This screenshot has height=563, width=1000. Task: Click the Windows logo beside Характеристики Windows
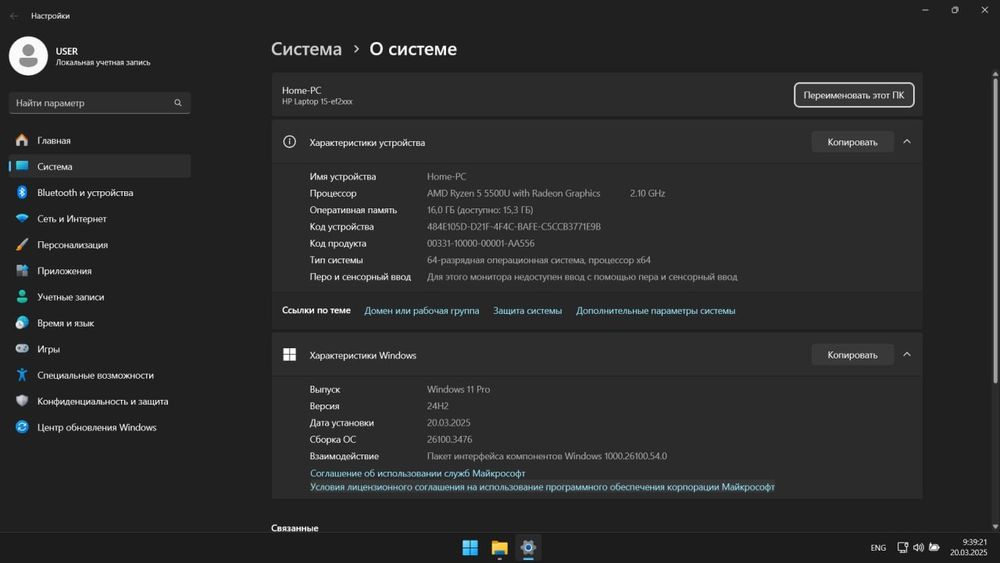click(290, 355)
